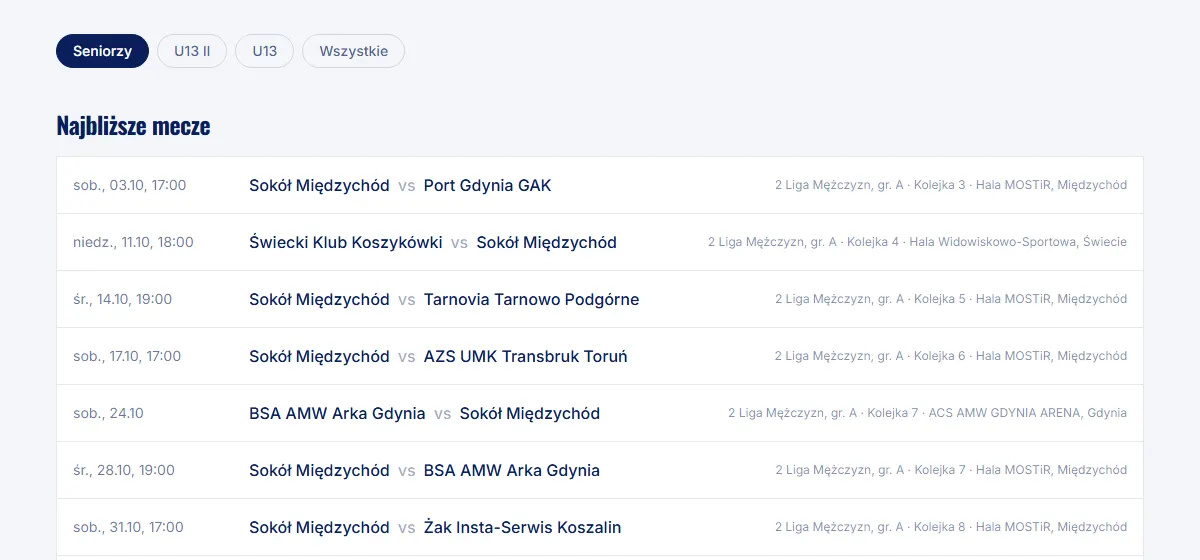Switch to the U13 II filter
This screenshot has width=1200, height=560.
tap(192, 51)
